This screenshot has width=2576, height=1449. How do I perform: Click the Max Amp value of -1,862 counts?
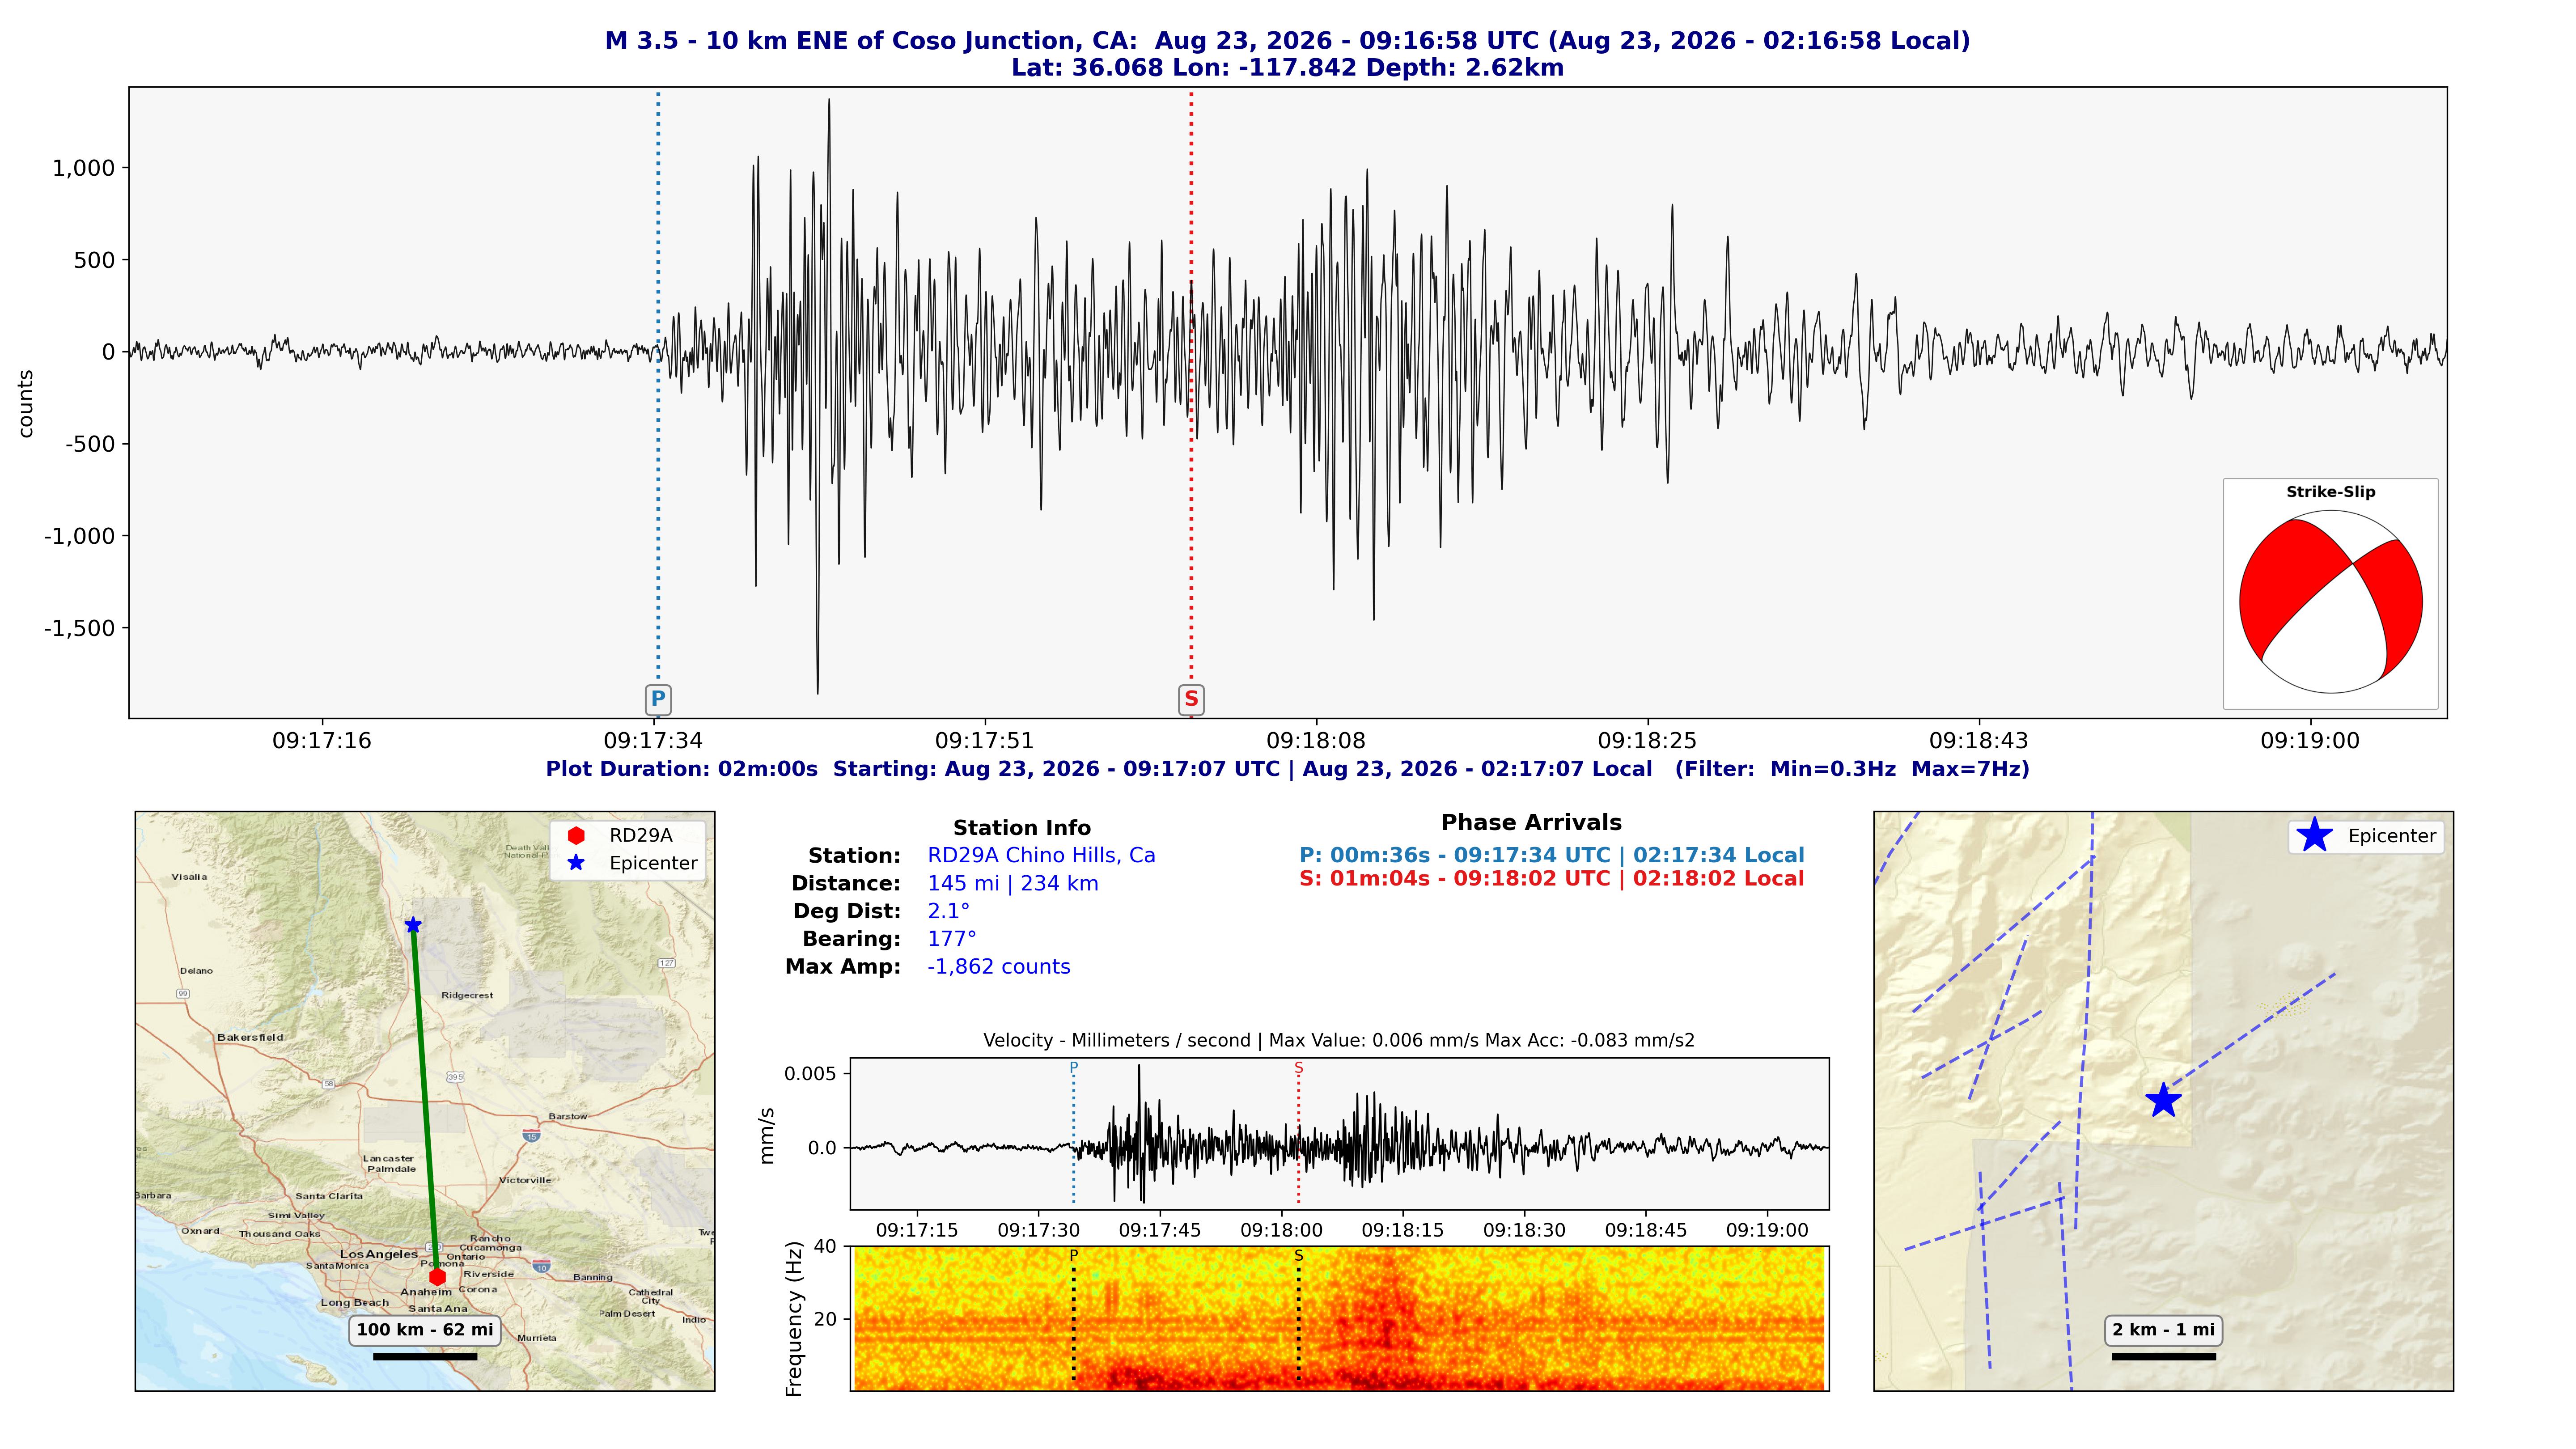[999, 967]
